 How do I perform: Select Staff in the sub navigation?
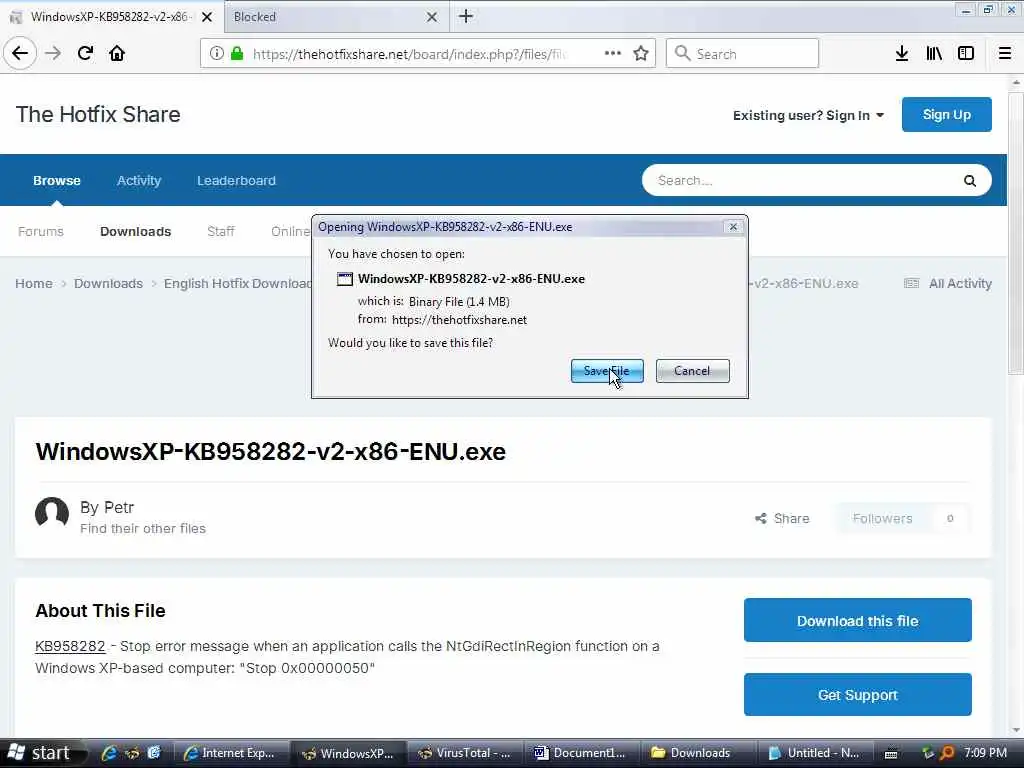point(221,232)
